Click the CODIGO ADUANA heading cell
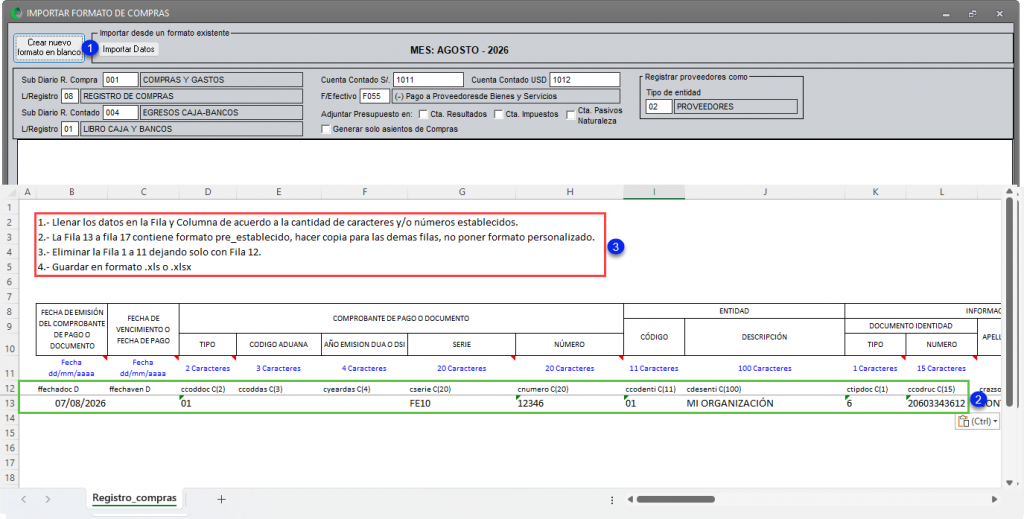The height and width of the screenshot is (519, 1024). pyautogui.click(x=279, y=344)
